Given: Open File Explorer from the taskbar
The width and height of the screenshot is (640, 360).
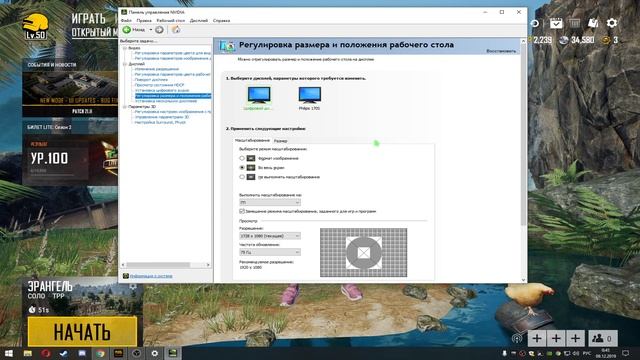Looking at the screenshot, I should coord(27,353).
